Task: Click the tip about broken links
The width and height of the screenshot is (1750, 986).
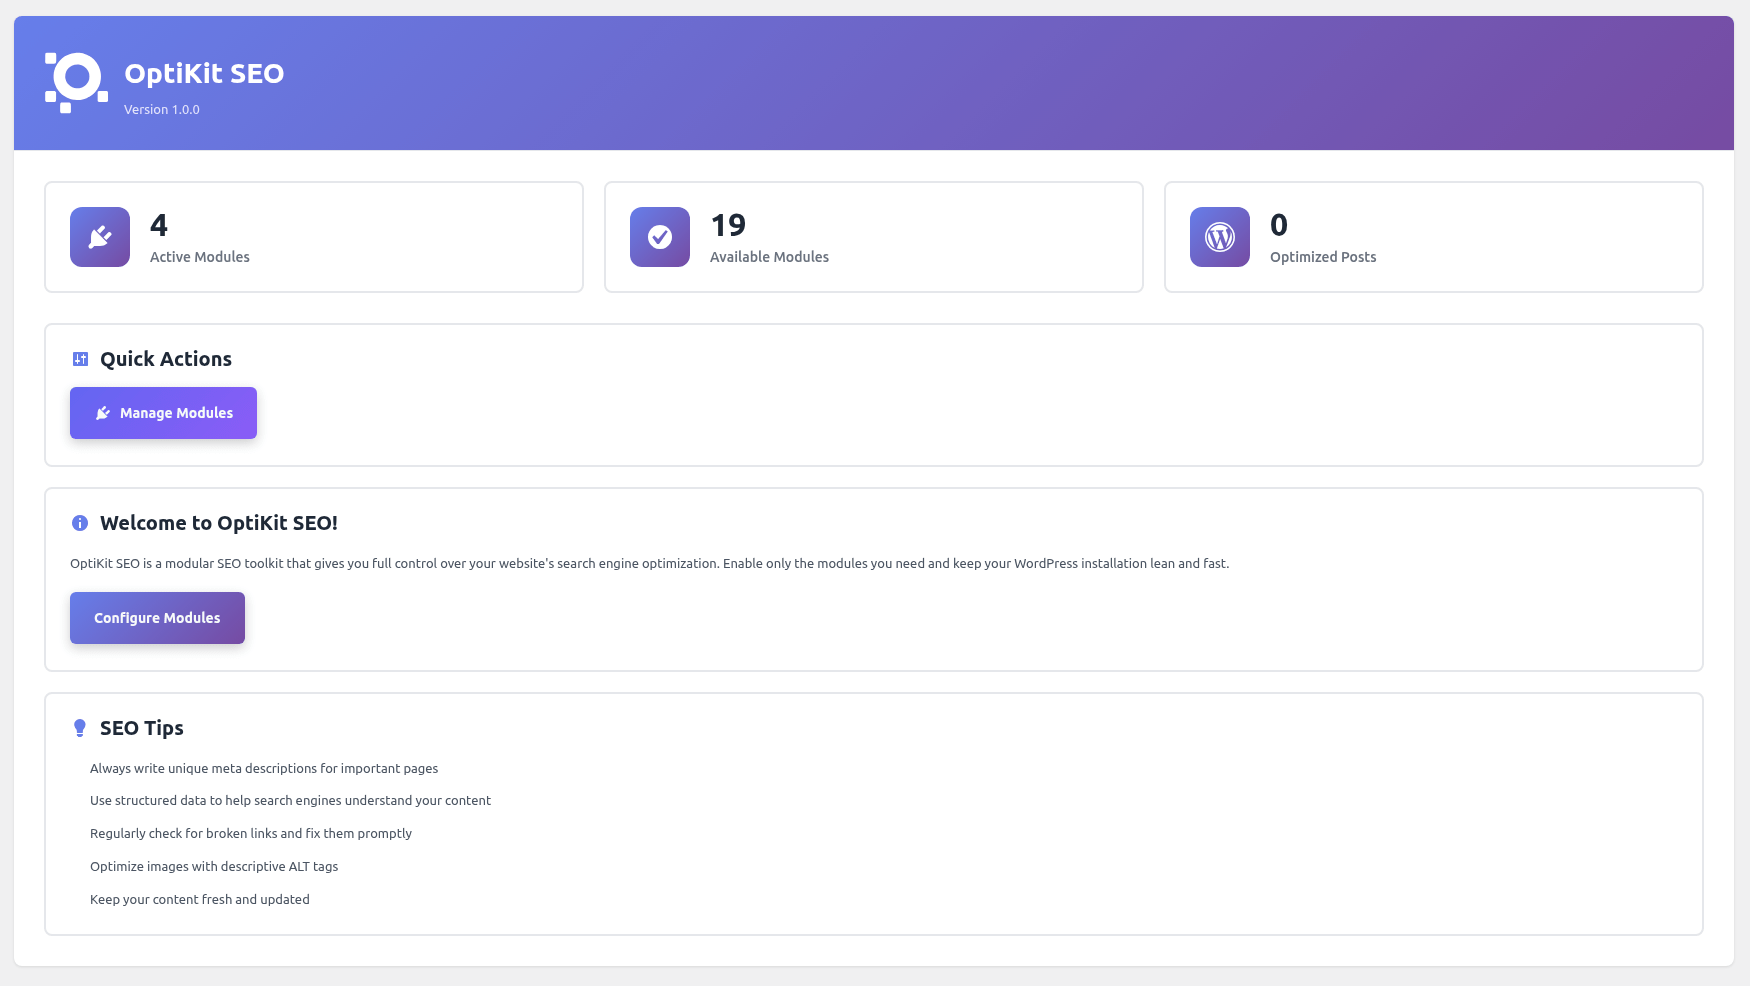Action: click(251, 834)
